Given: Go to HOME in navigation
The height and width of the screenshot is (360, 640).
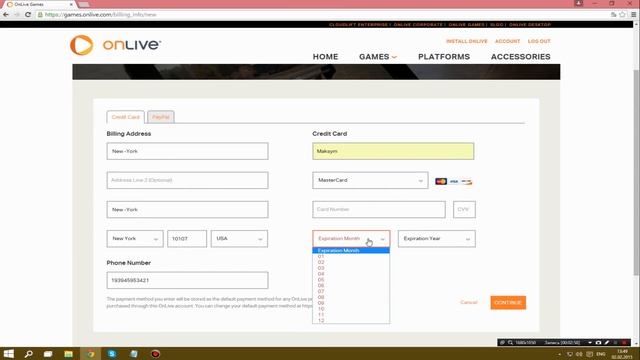Looking at the screenshot, I should tap(325, 57).
